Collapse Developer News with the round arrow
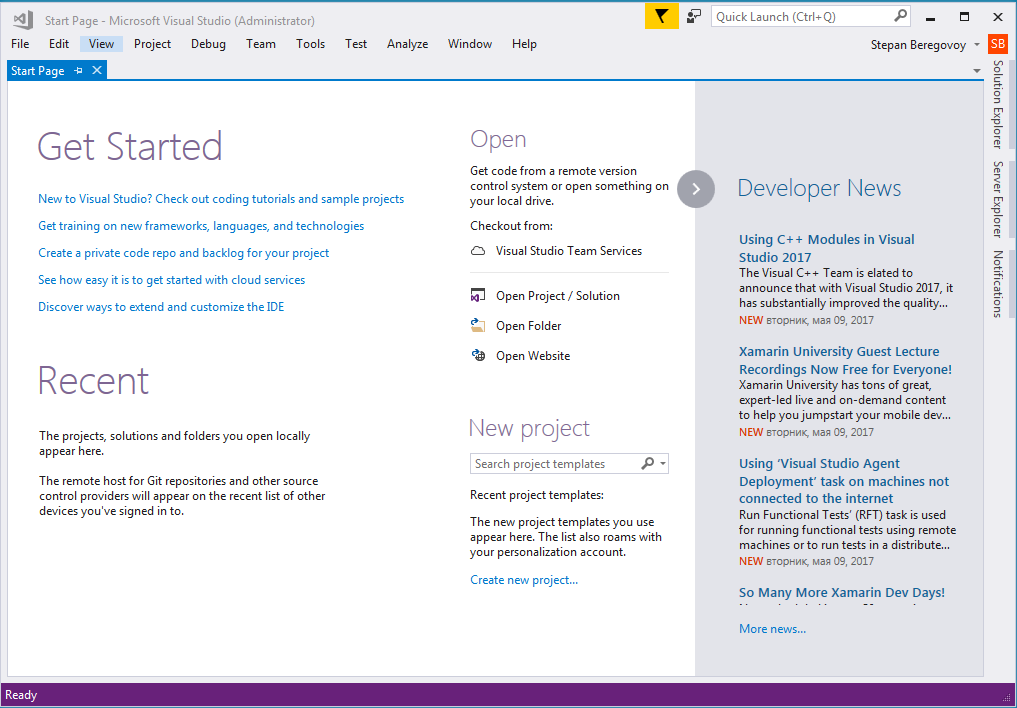This screenshot has height=708, width=1017. point(696,188)
